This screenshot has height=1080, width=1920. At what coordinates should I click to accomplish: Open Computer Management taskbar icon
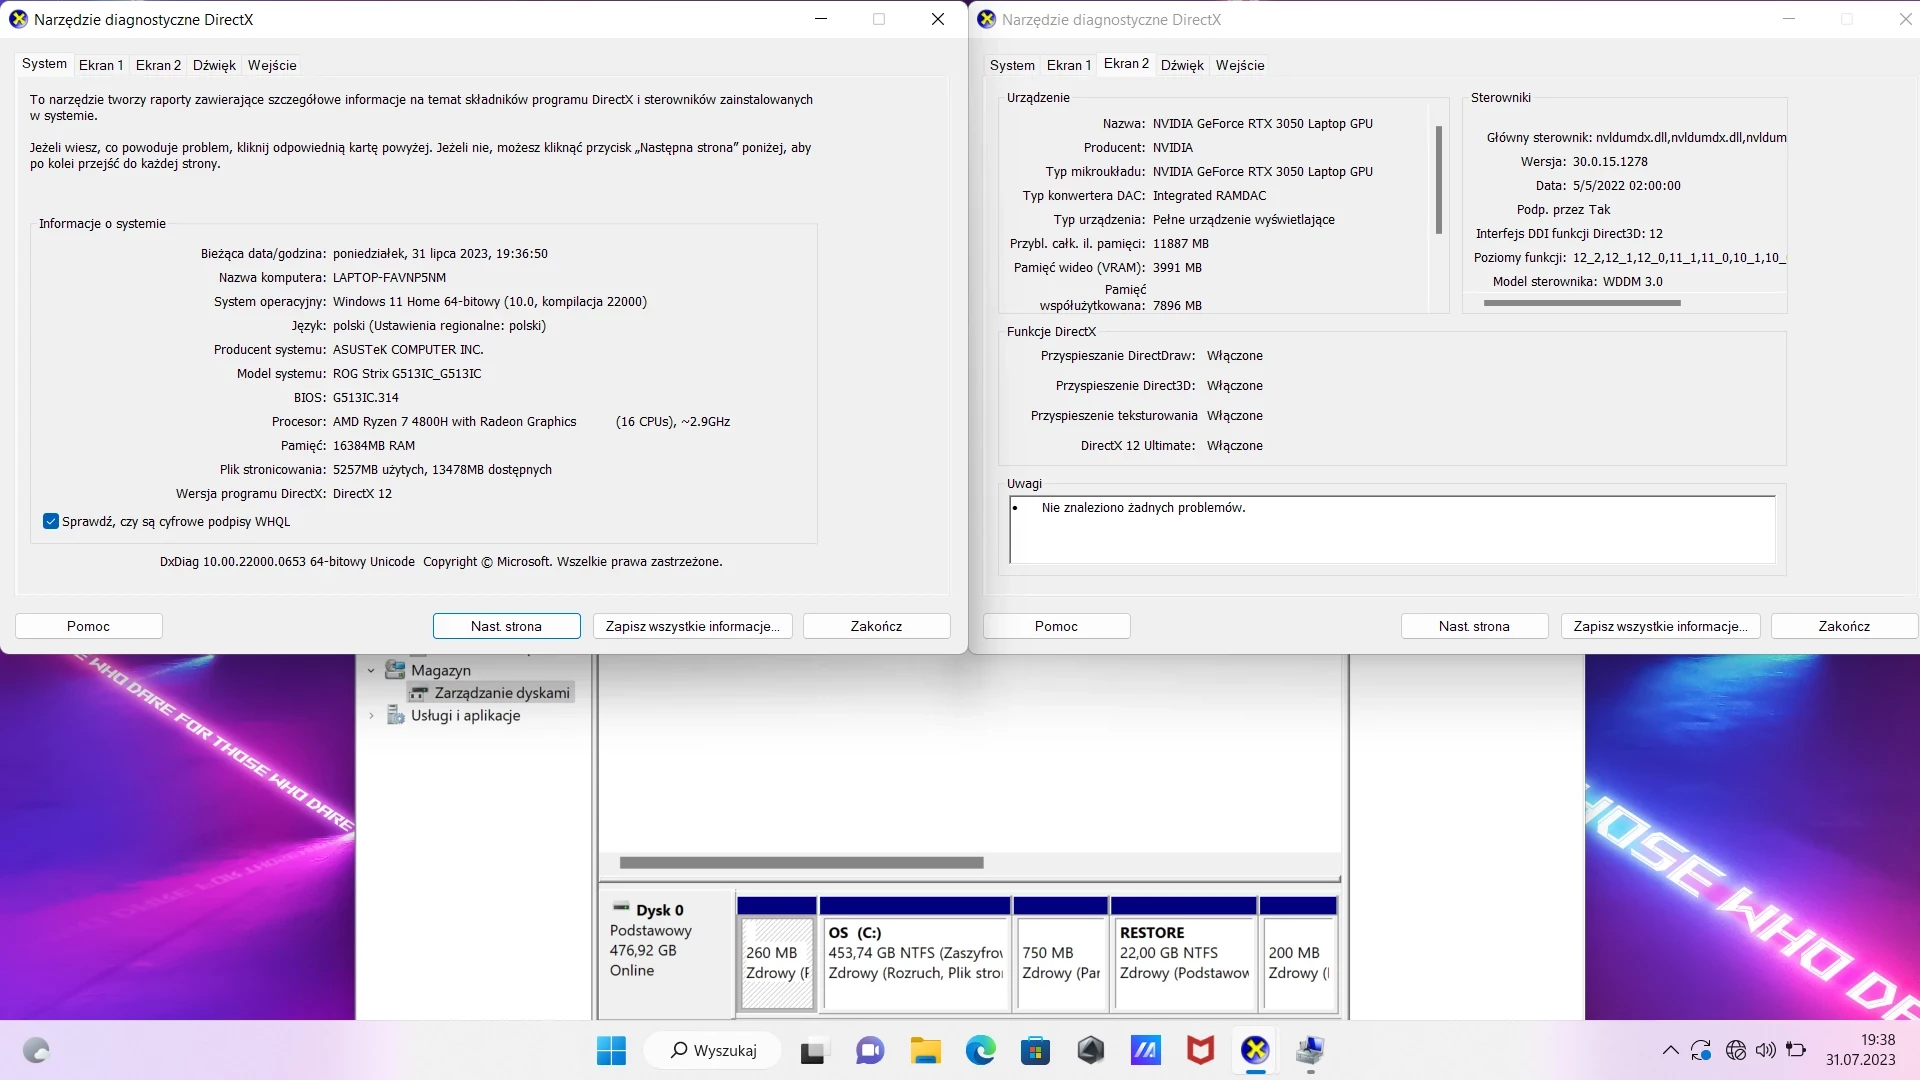1311,1050
